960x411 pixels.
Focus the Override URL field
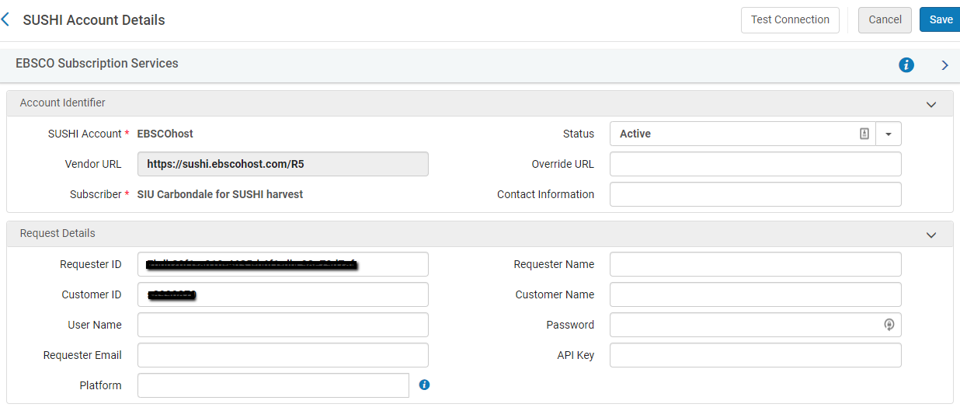tap(756, 164)
